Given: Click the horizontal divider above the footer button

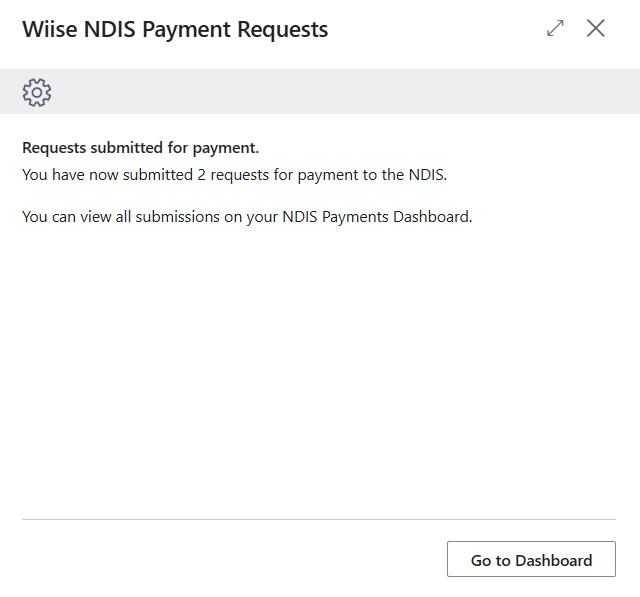Looking at the screenshot, I should pos(319,519).
